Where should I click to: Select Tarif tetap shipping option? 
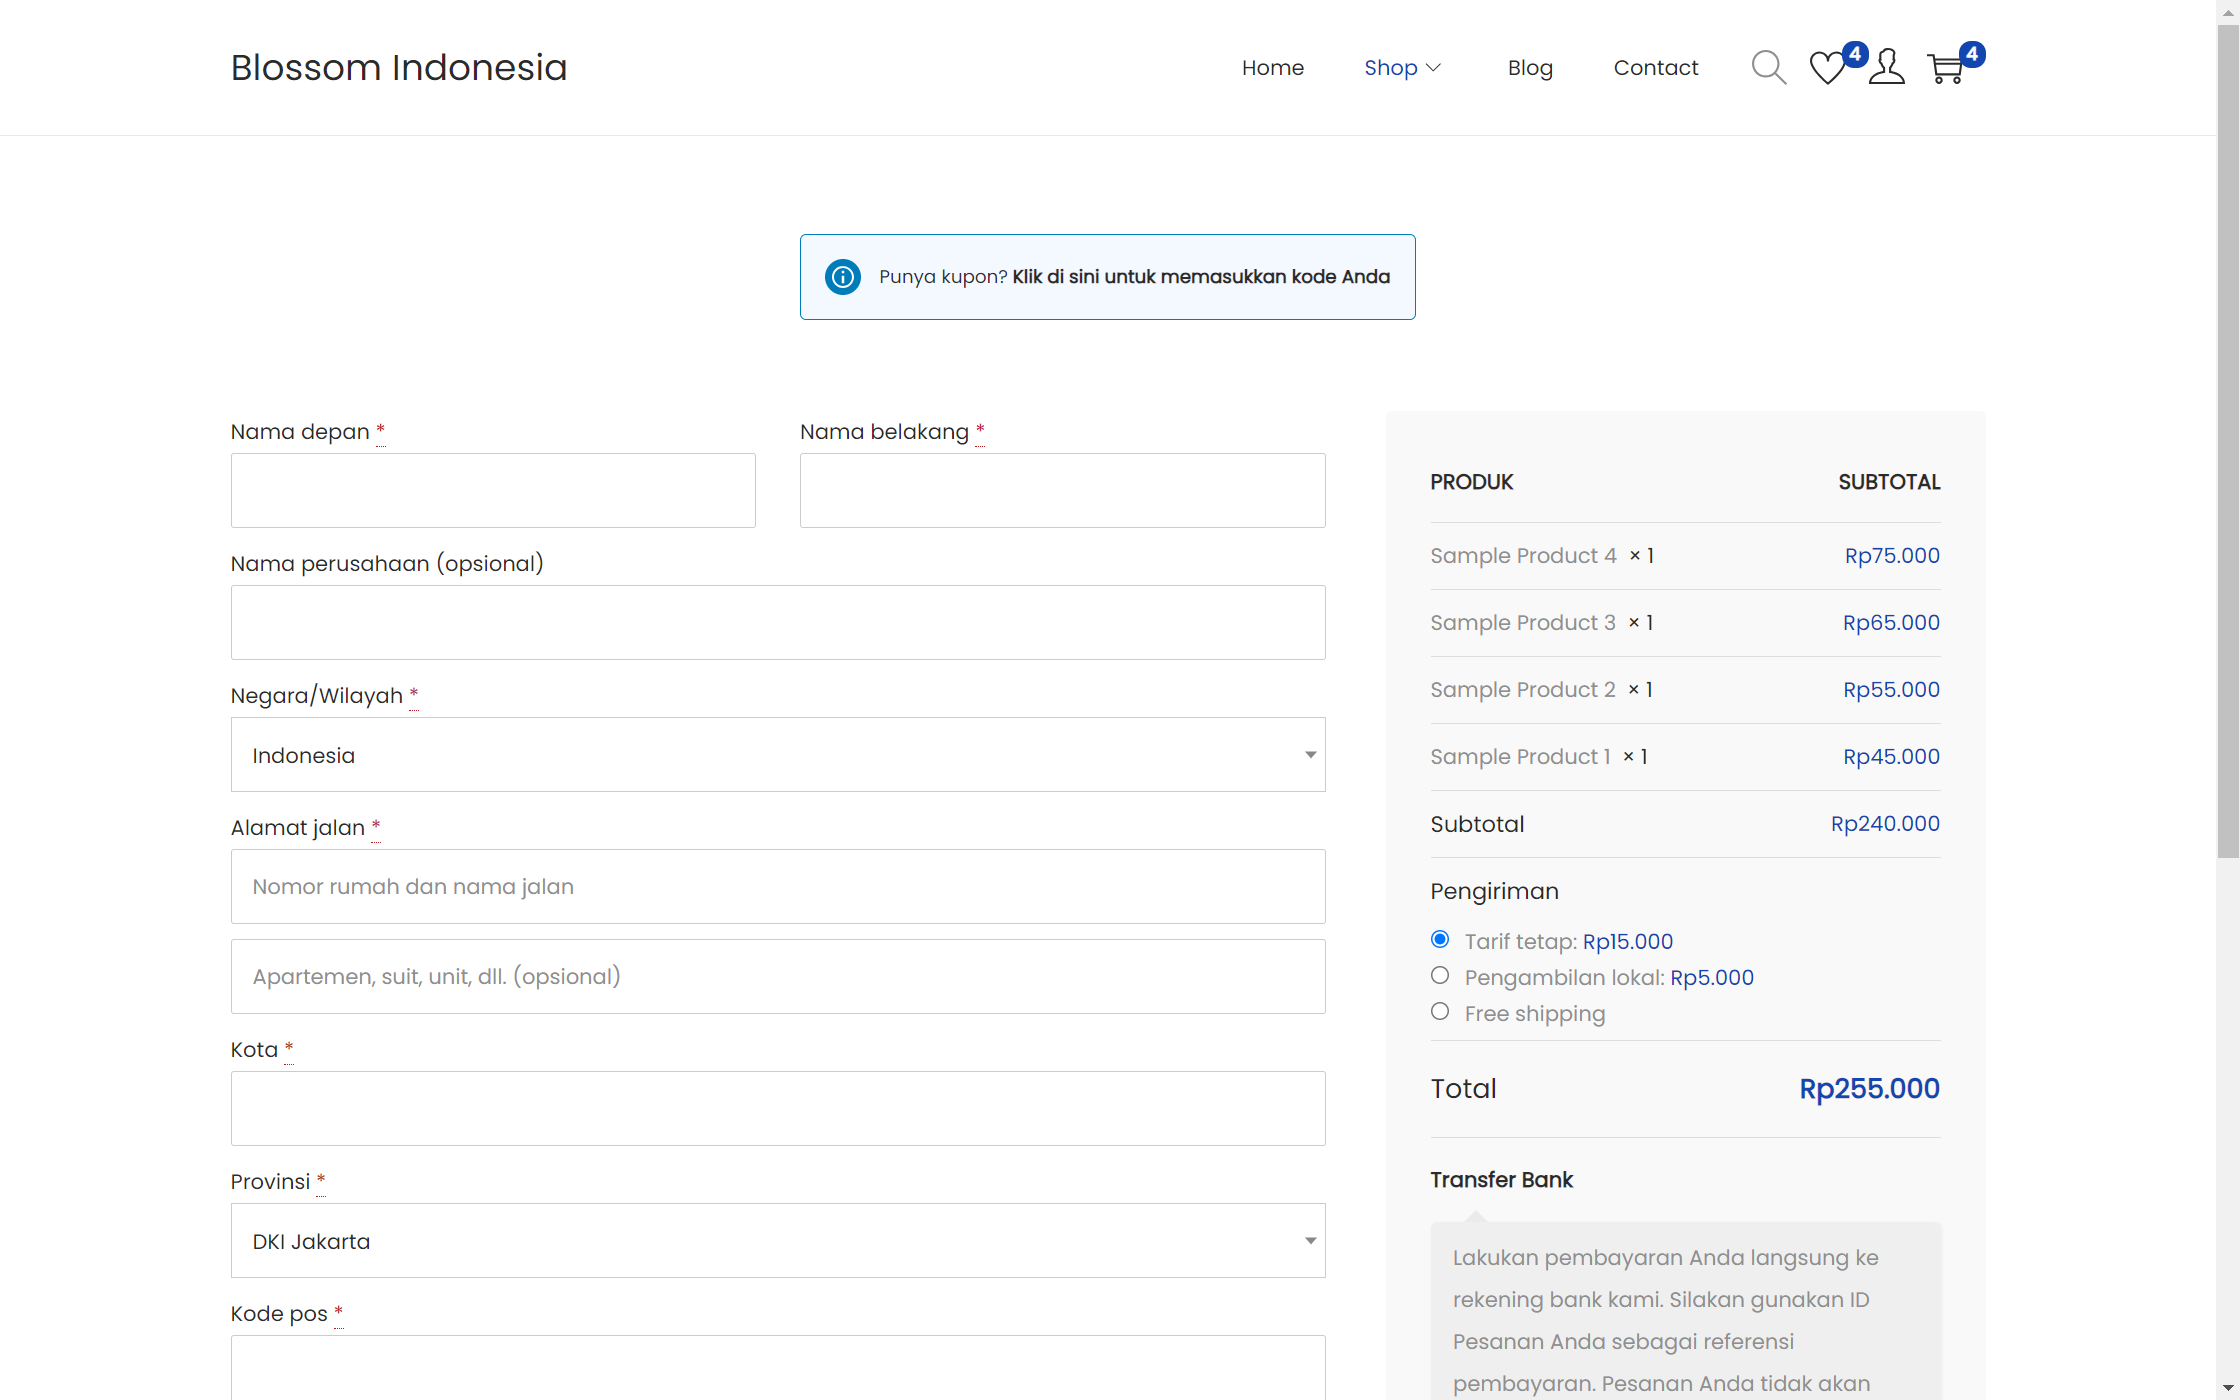point(1440,939)
